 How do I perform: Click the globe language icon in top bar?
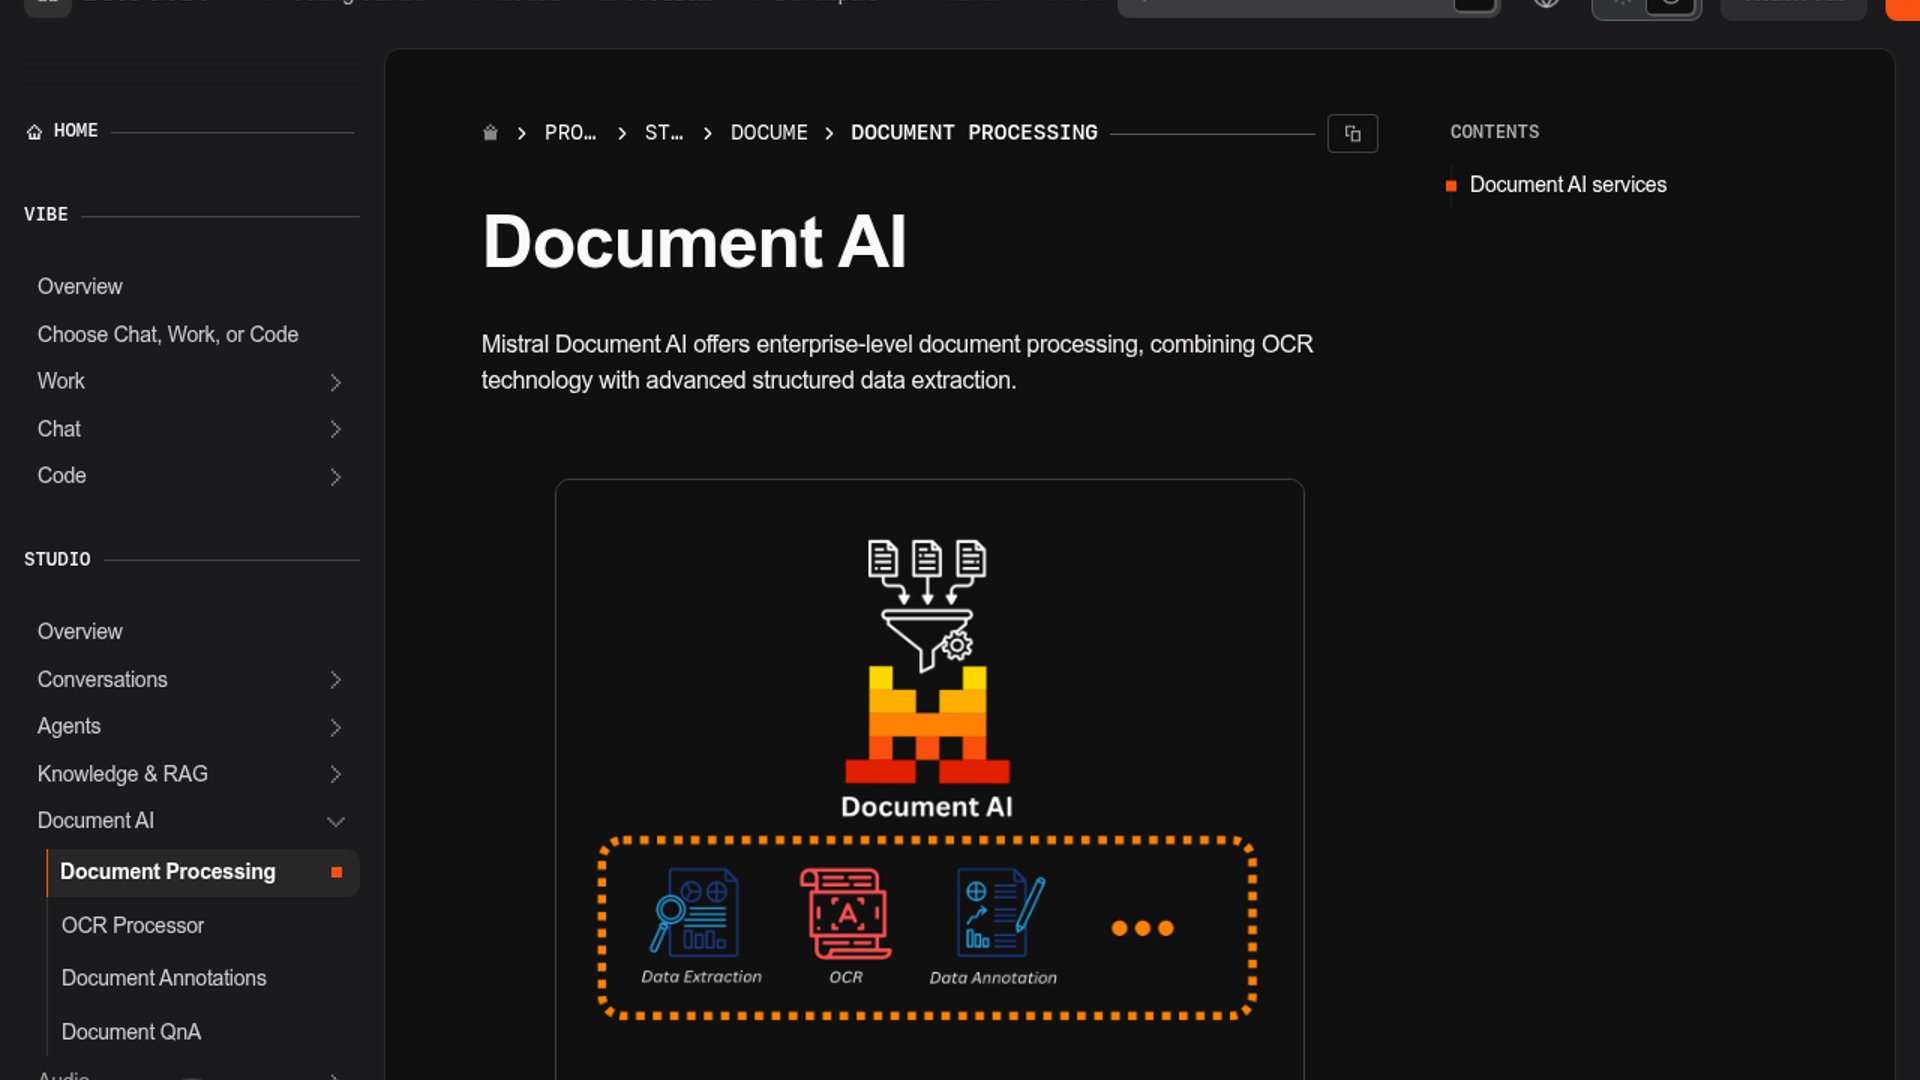point(1546,3)
